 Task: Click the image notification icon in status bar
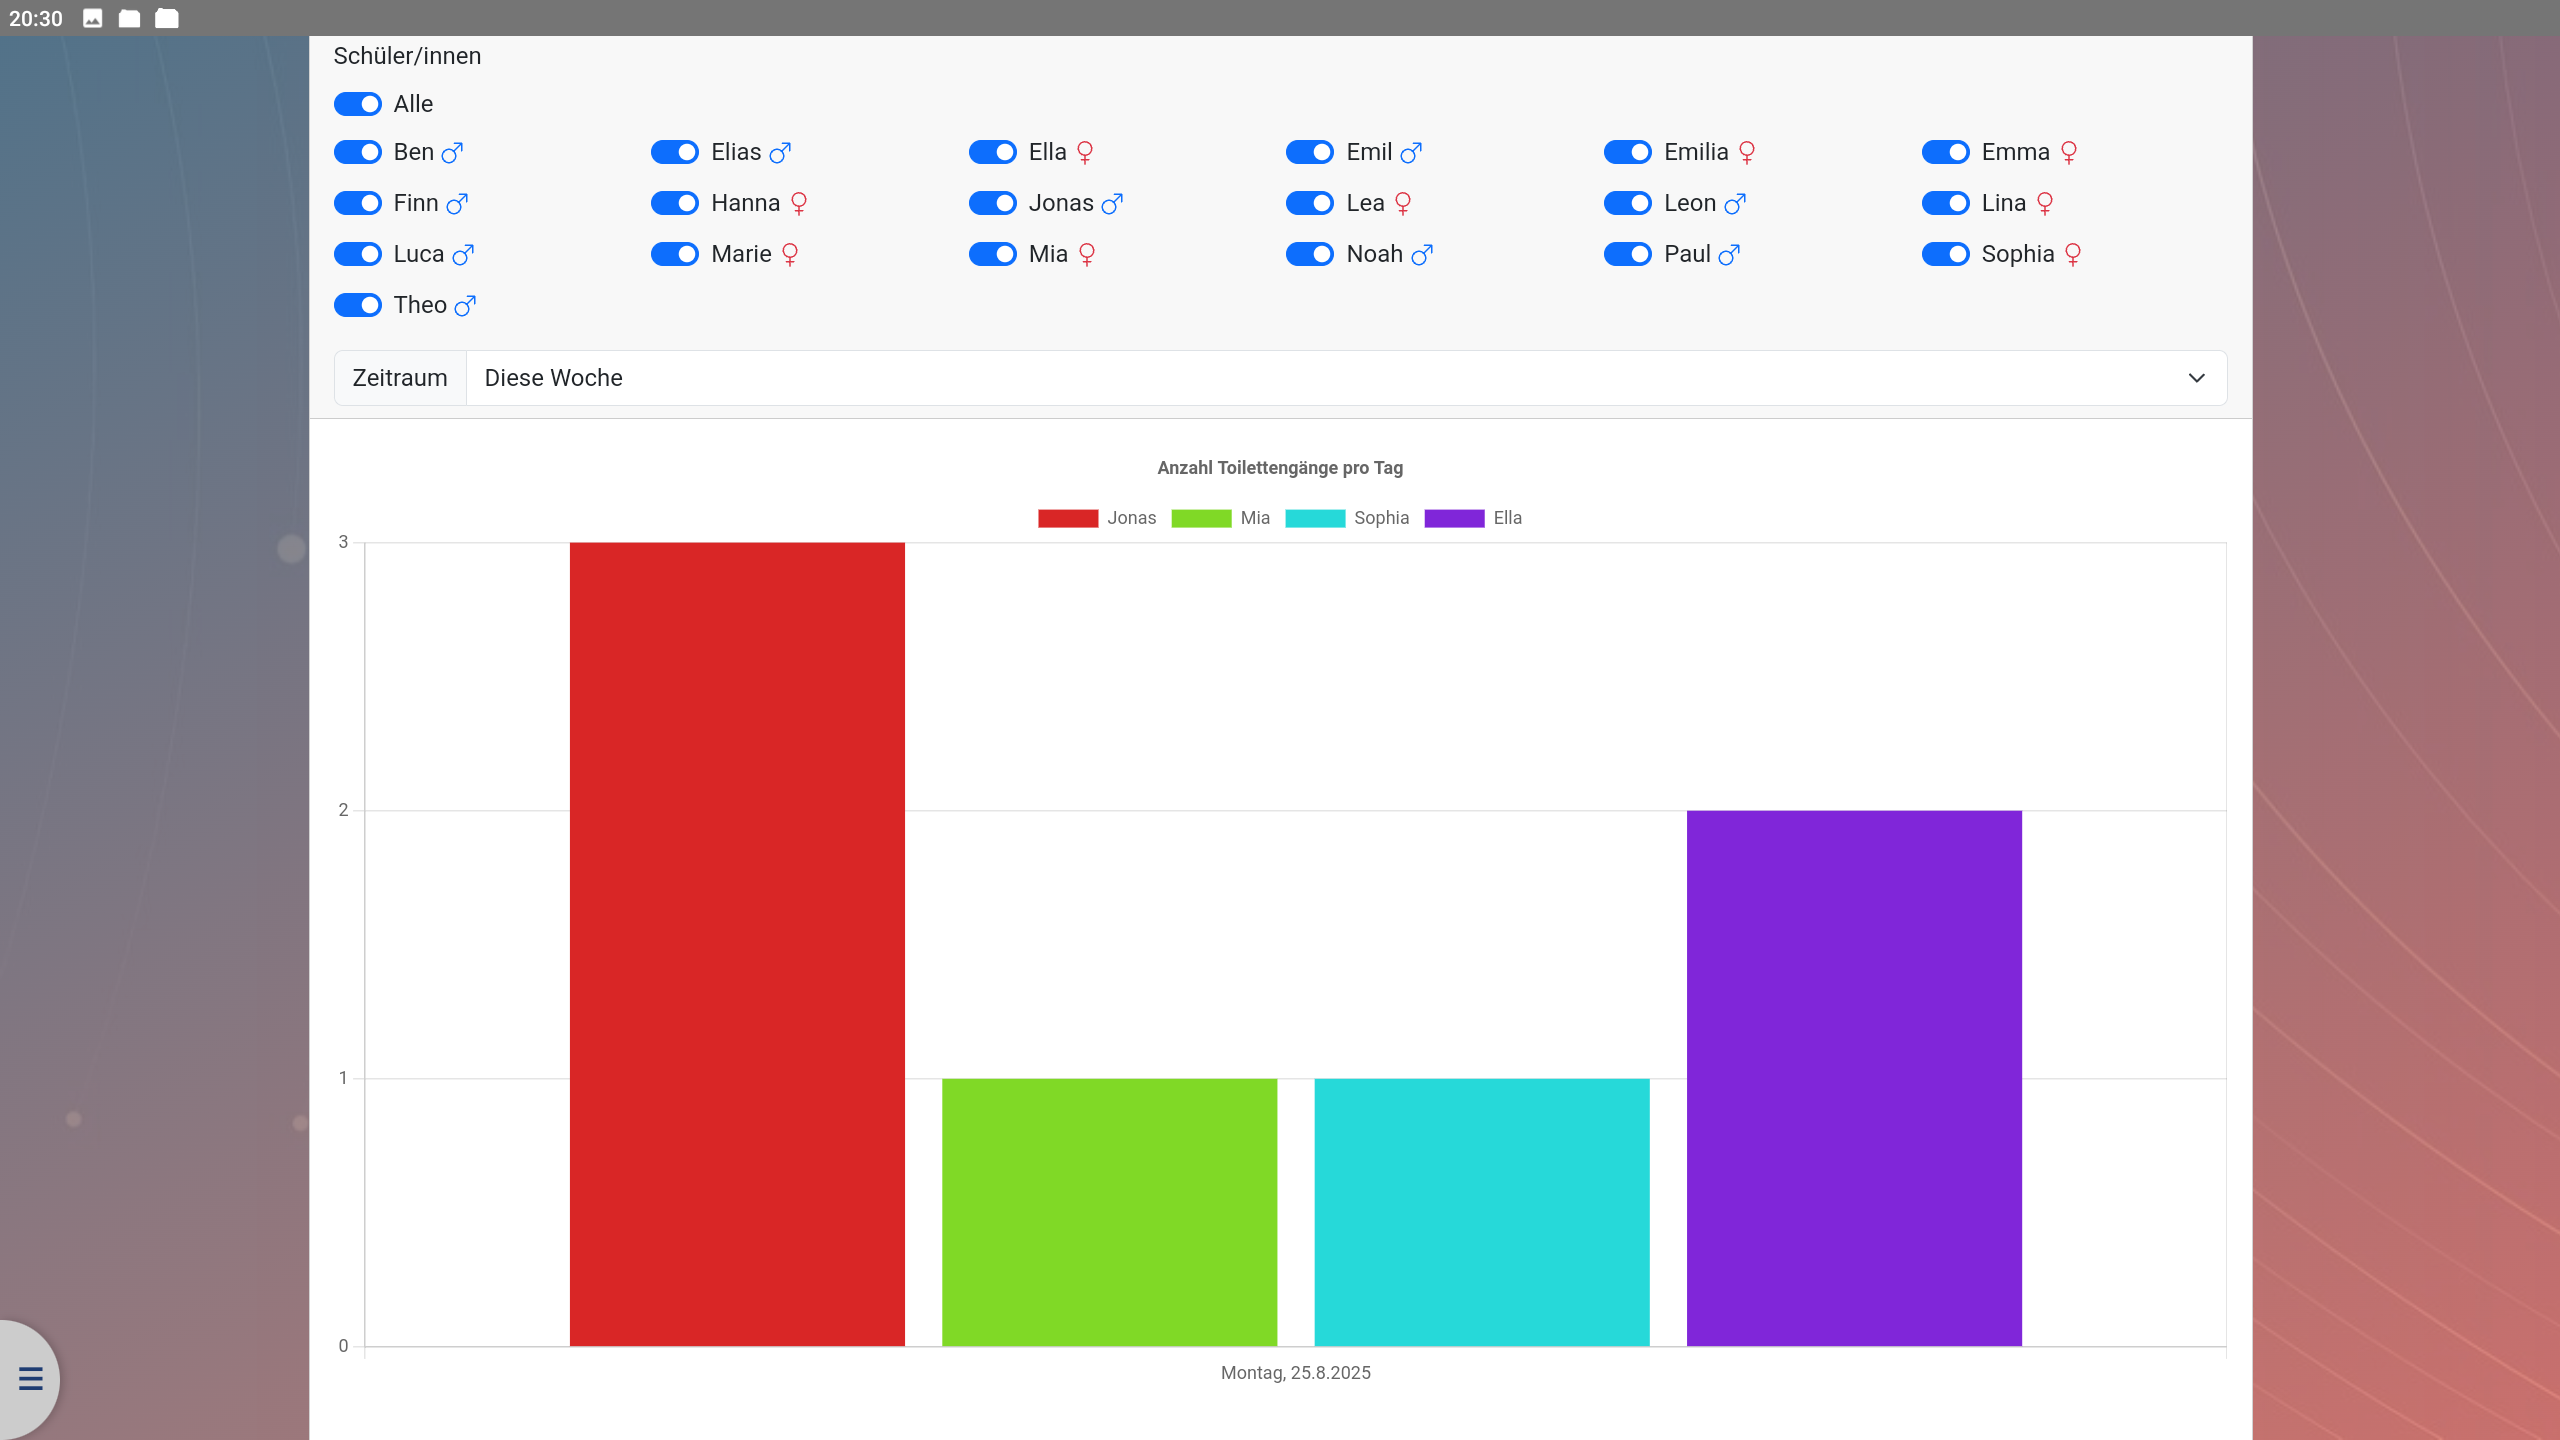tap(92, 18)
